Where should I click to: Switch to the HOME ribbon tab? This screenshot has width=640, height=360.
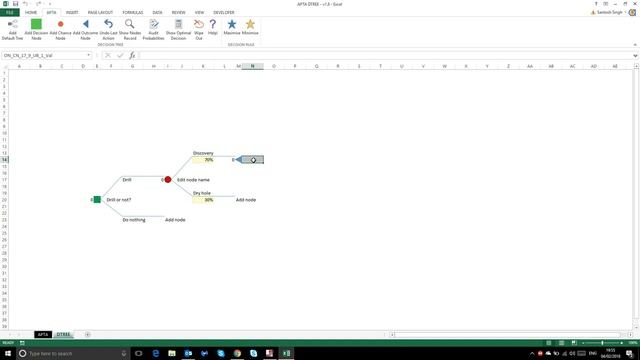pos(31,13)
